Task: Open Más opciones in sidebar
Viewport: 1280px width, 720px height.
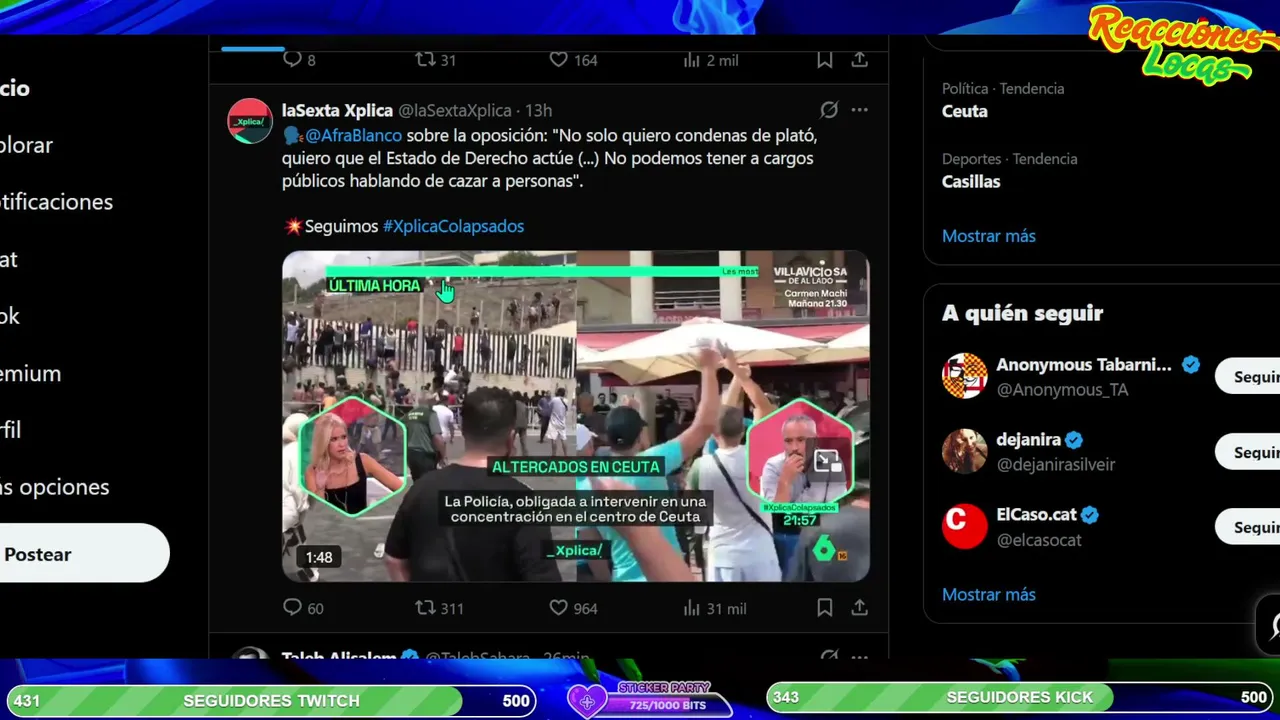Action: point(54,487)
